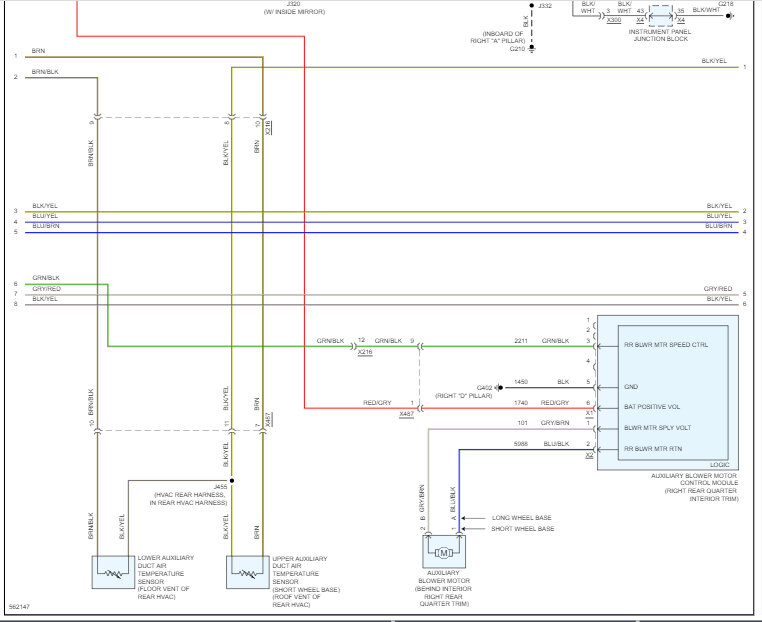Click the 'G210' ground label
Viewport: 762px width, 622px height.
(x=517, y=49)
